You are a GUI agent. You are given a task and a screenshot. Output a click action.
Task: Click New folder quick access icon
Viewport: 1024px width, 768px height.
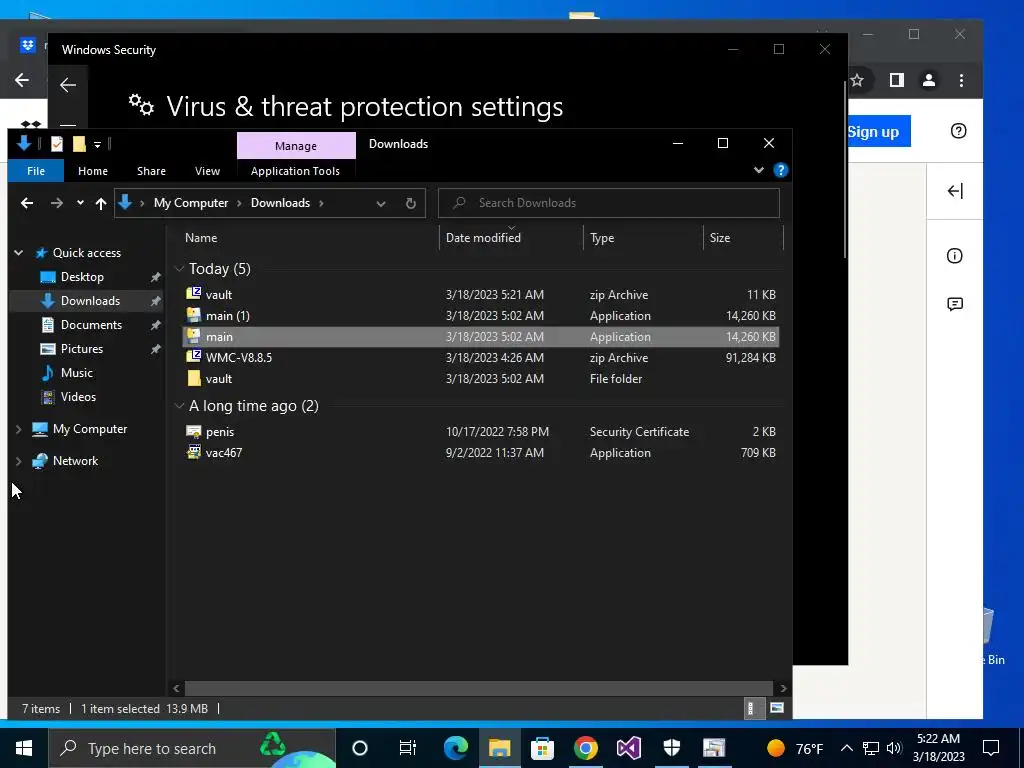[x=79, y=144]
